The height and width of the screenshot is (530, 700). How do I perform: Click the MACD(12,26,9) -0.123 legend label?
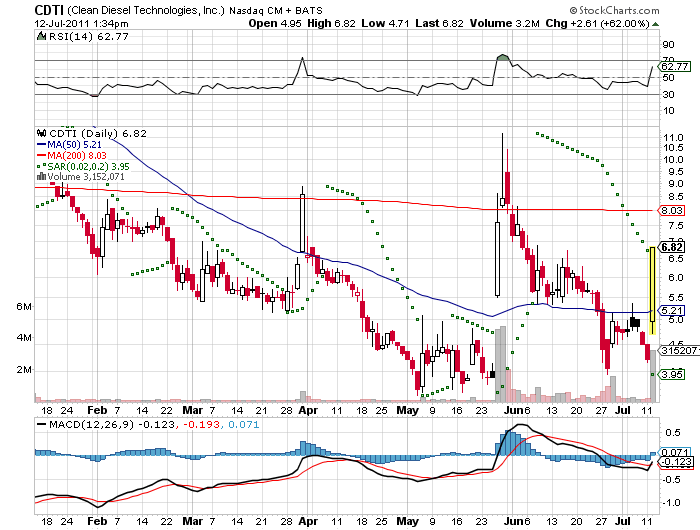[x=111, y=424]
